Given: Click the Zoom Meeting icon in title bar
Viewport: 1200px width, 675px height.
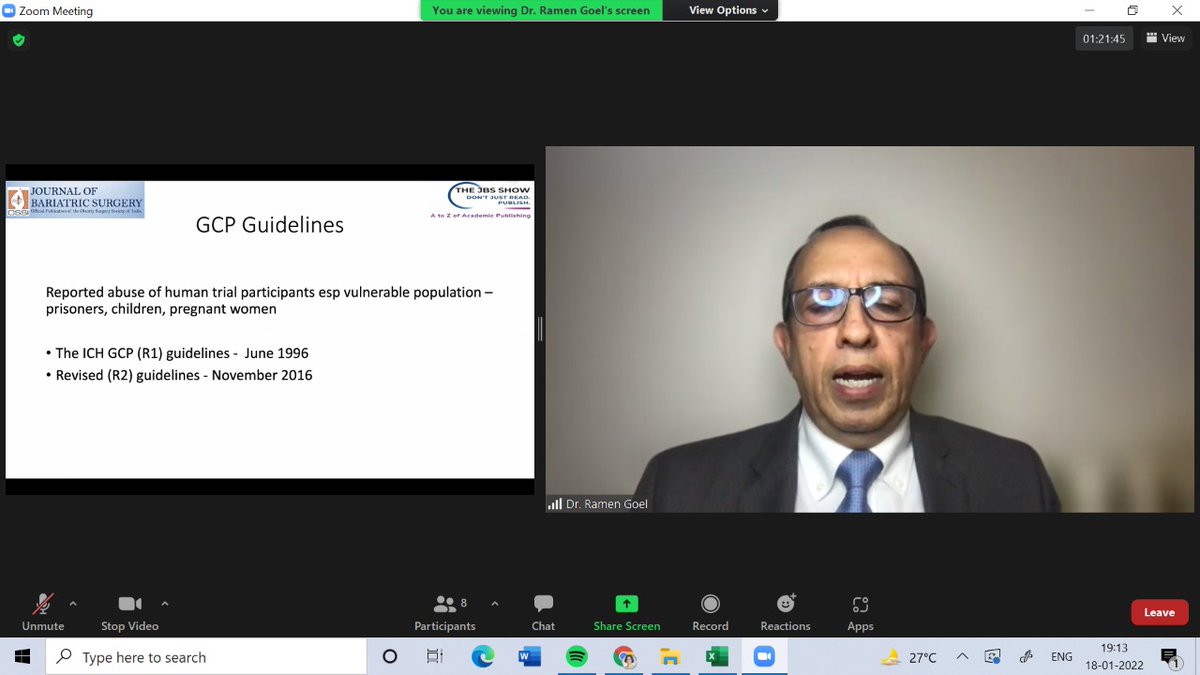Looking at the screenshot, I should pyautogui.click(x=9, y=11).
